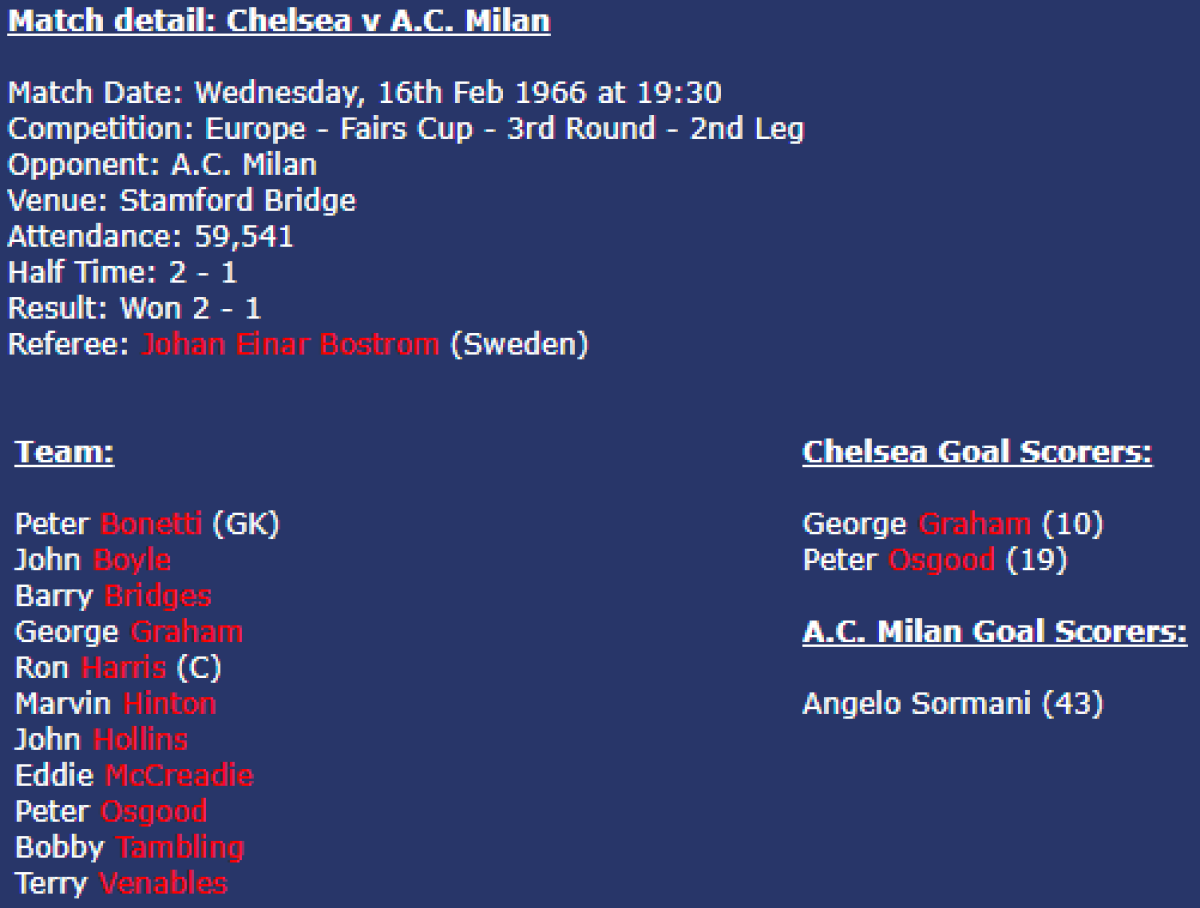
Task: Click Chelsea Goal Scorers heading
Action: tap(977, 453)
